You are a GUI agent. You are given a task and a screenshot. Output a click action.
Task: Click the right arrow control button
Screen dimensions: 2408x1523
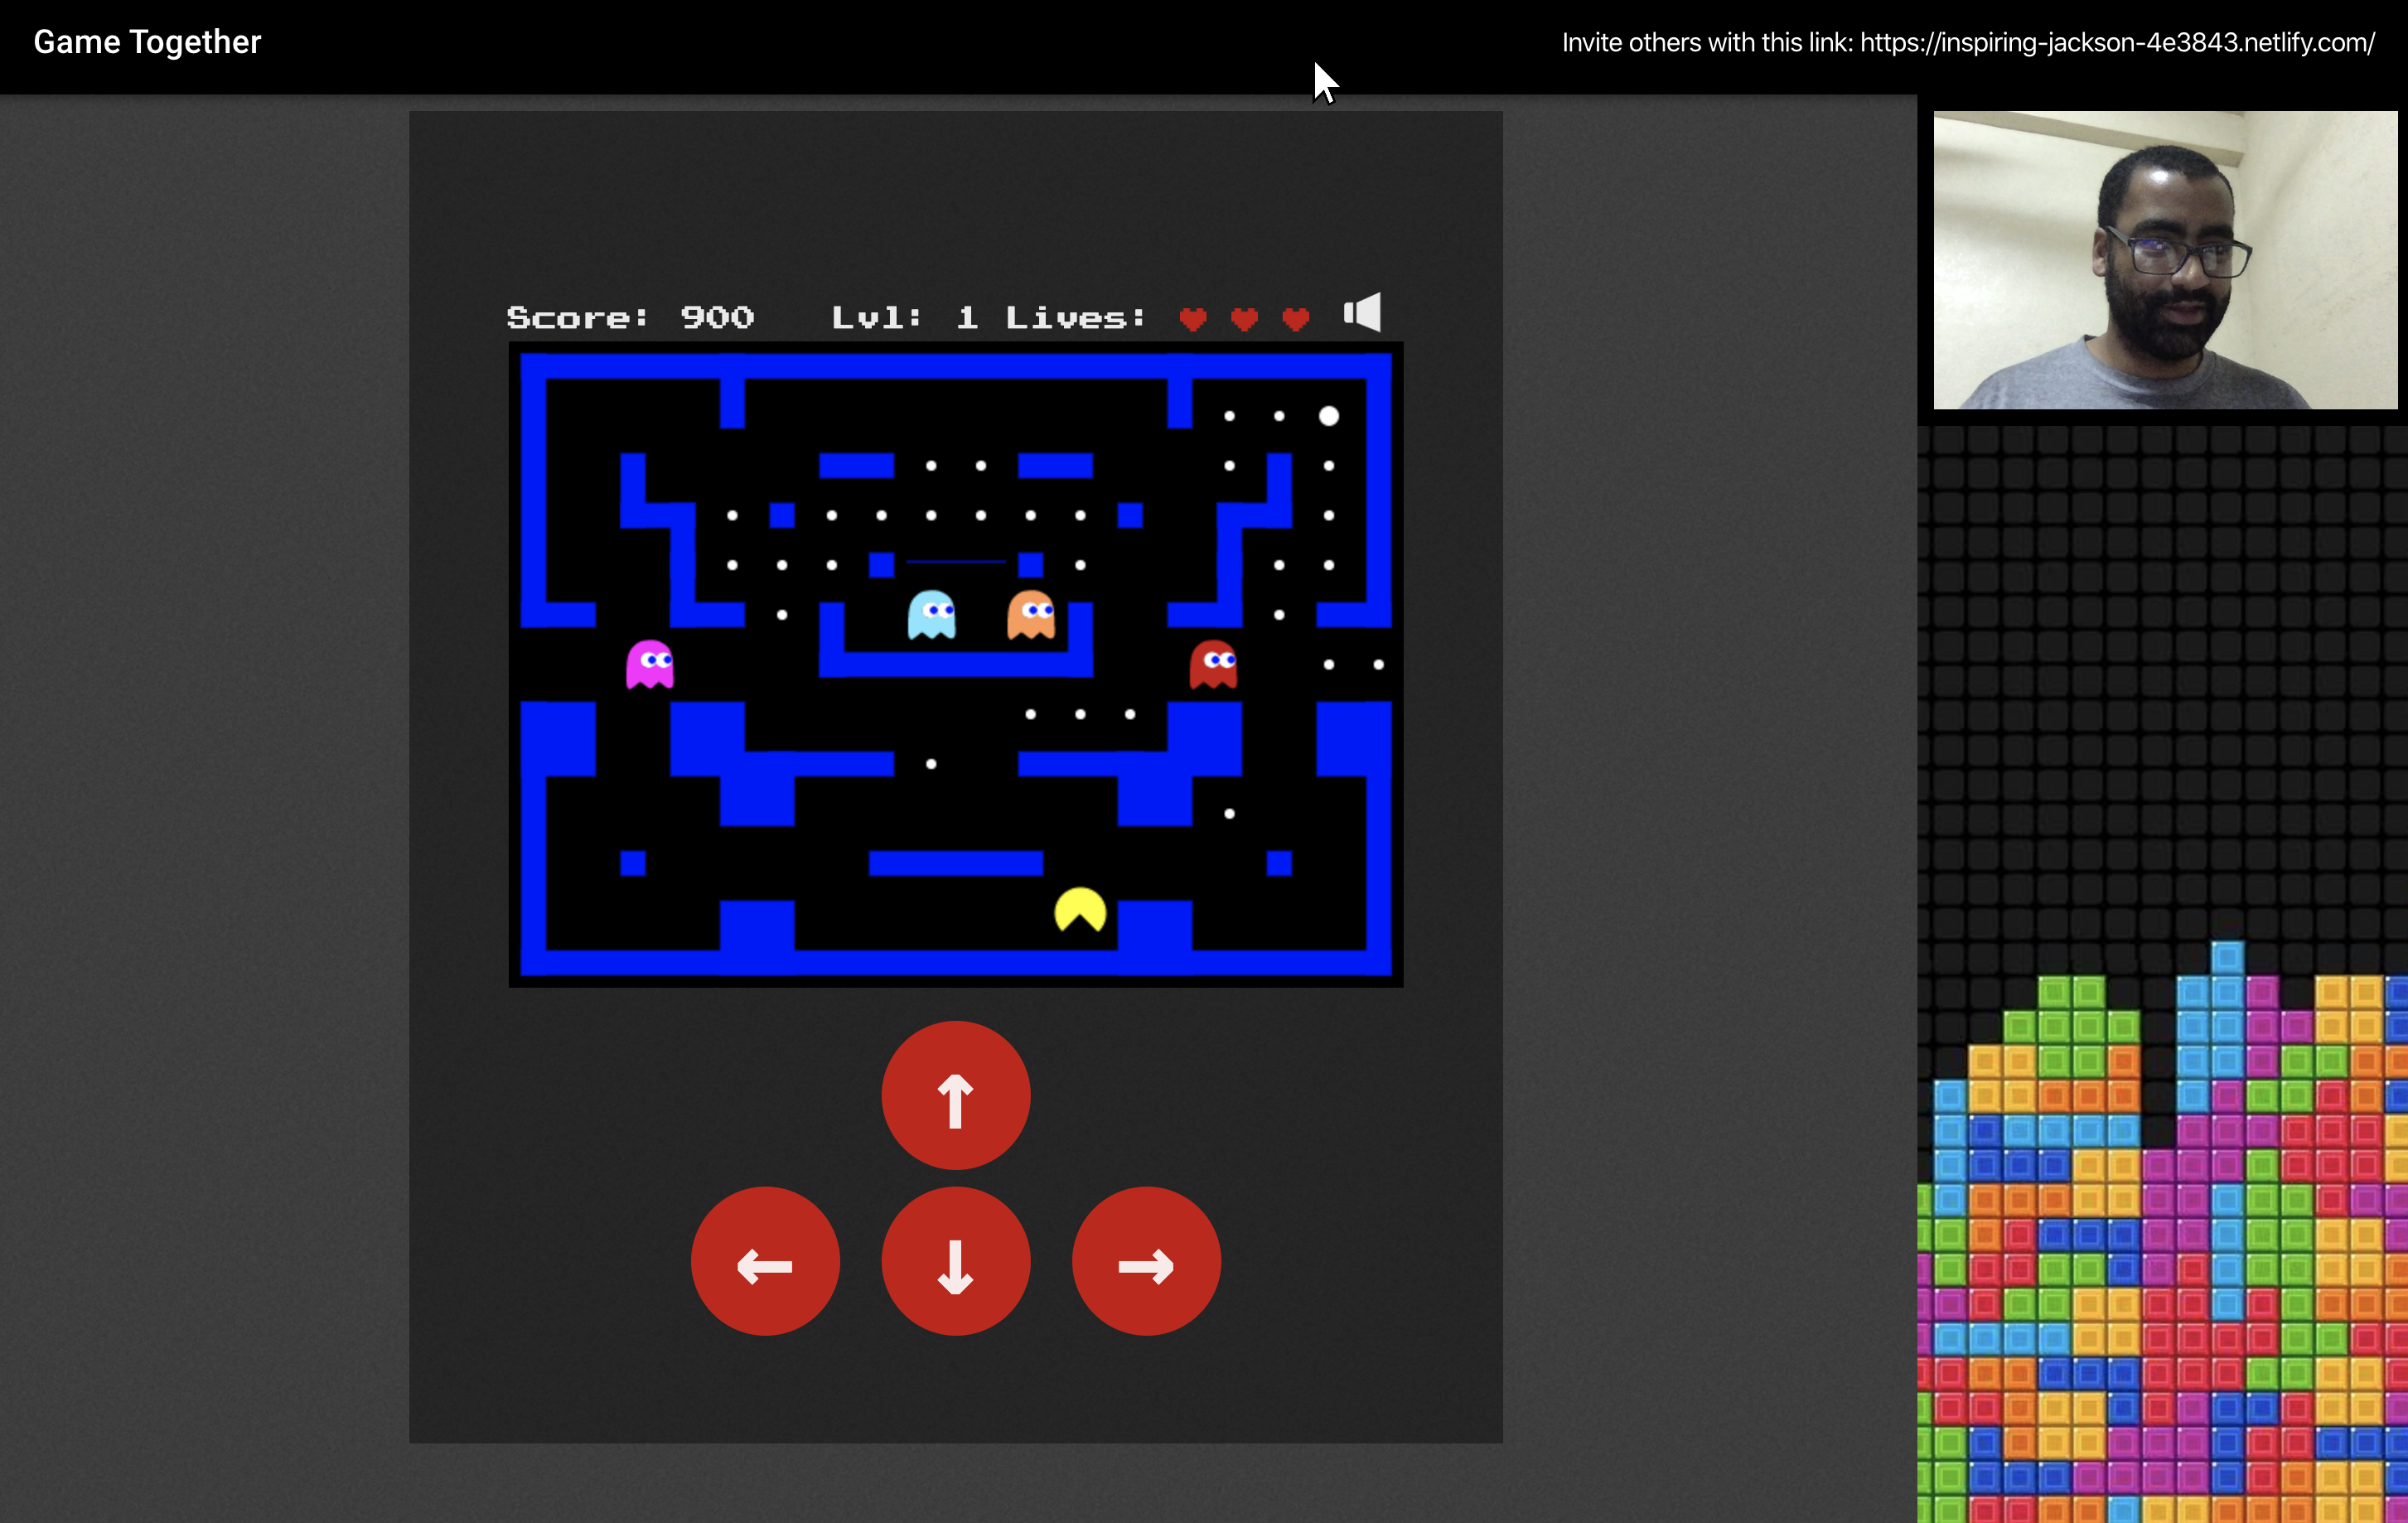point(1146,1261)
